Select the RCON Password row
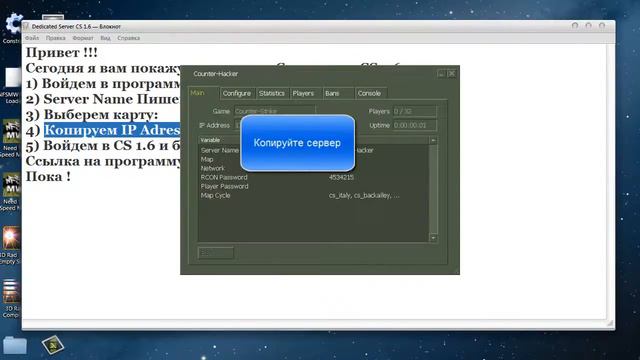 [313, 177]
